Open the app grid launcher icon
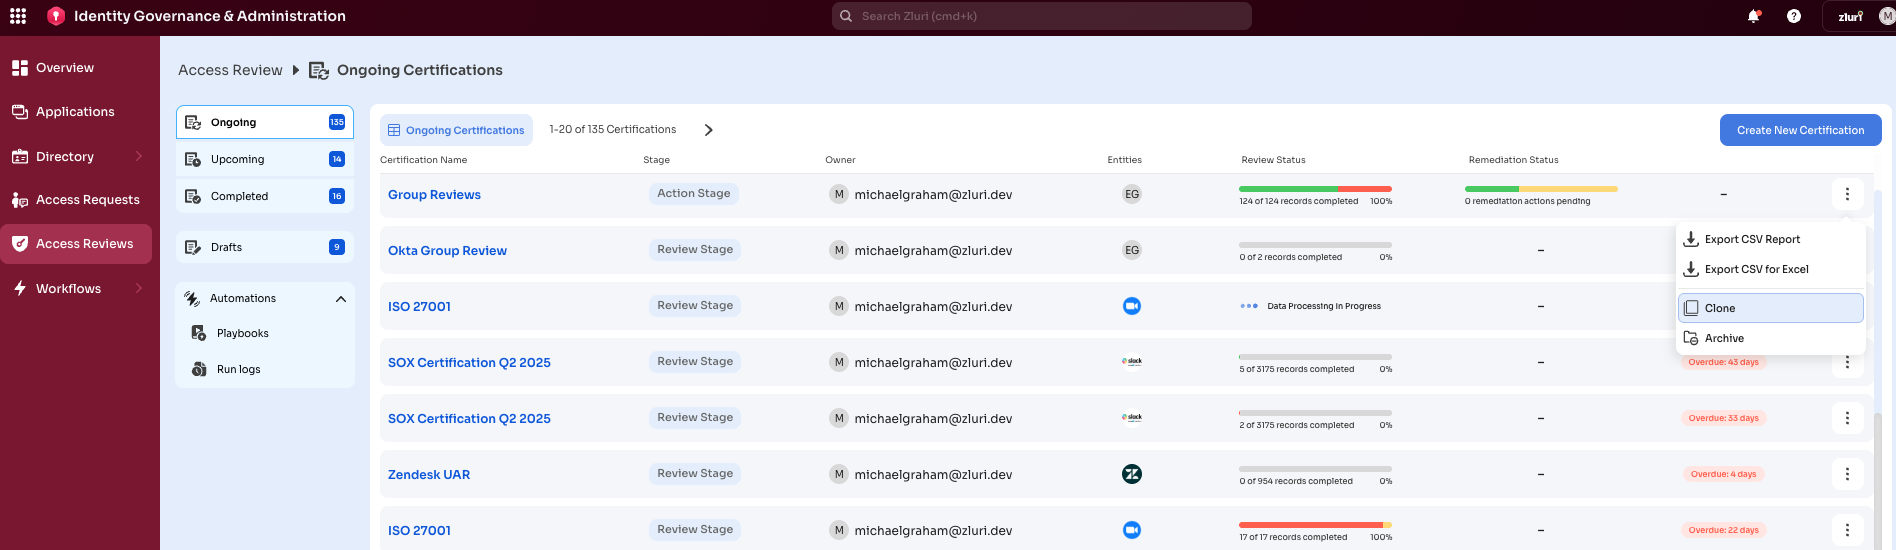The image size is (1896, 550). 18,16
